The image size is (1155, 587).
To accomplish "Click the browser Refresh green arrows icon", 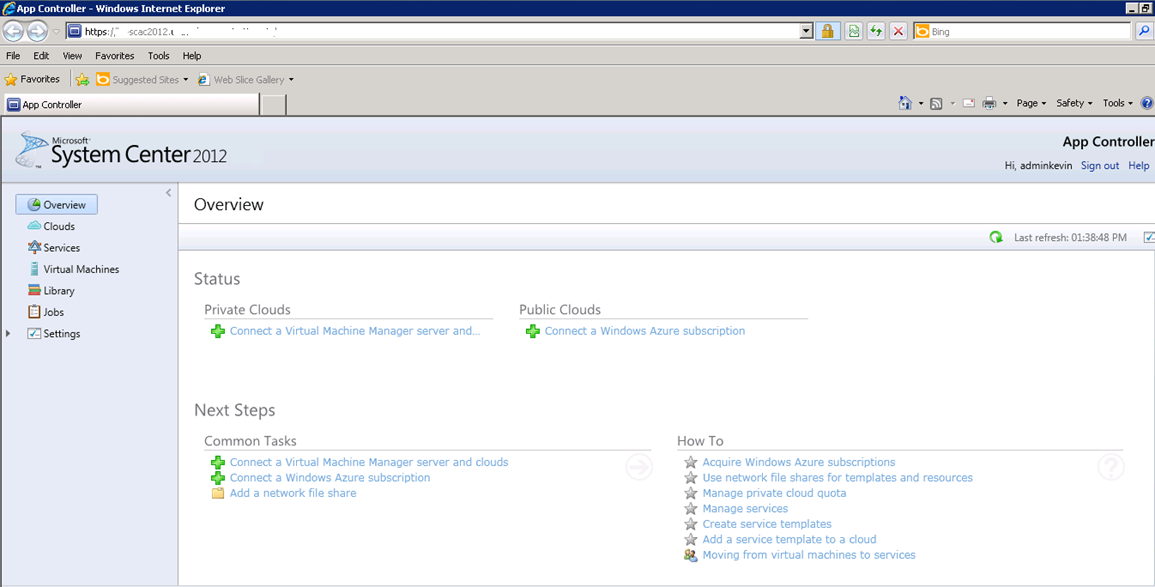I will pos(876,31).
